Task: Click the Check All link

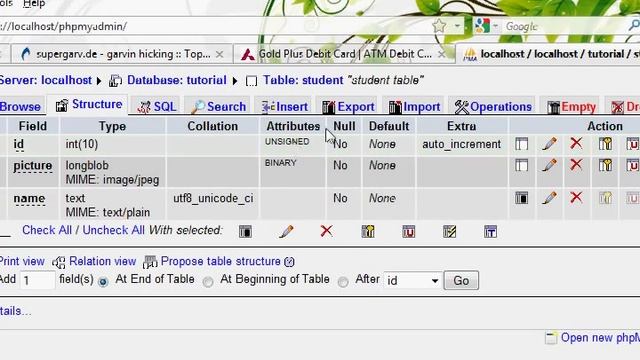Action: click(47, 230)
